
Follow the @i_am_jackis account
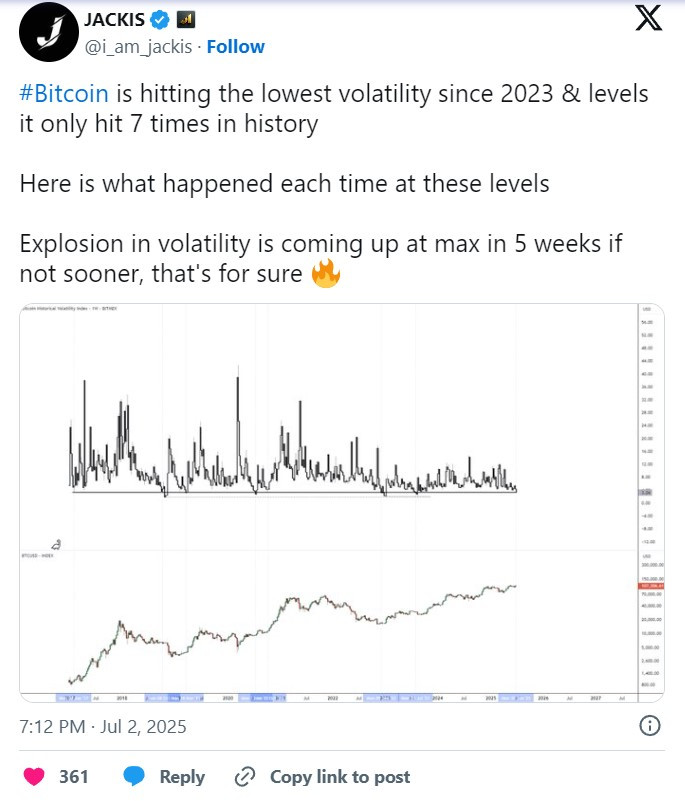235,47
